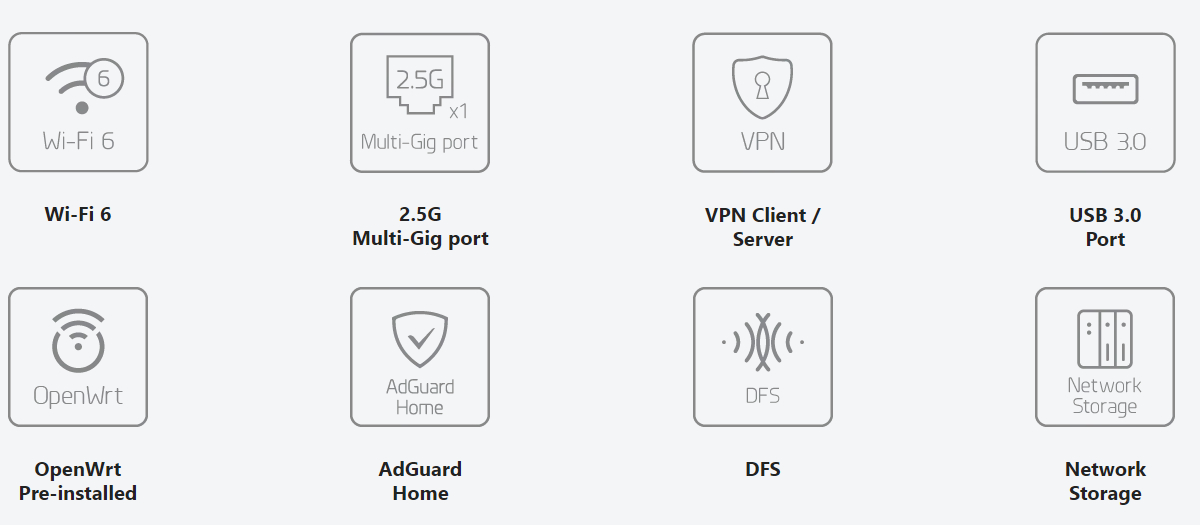1200x525 pixels.
Task: Select the USB 3.0 port icon tile
Action: (1105, 103)
